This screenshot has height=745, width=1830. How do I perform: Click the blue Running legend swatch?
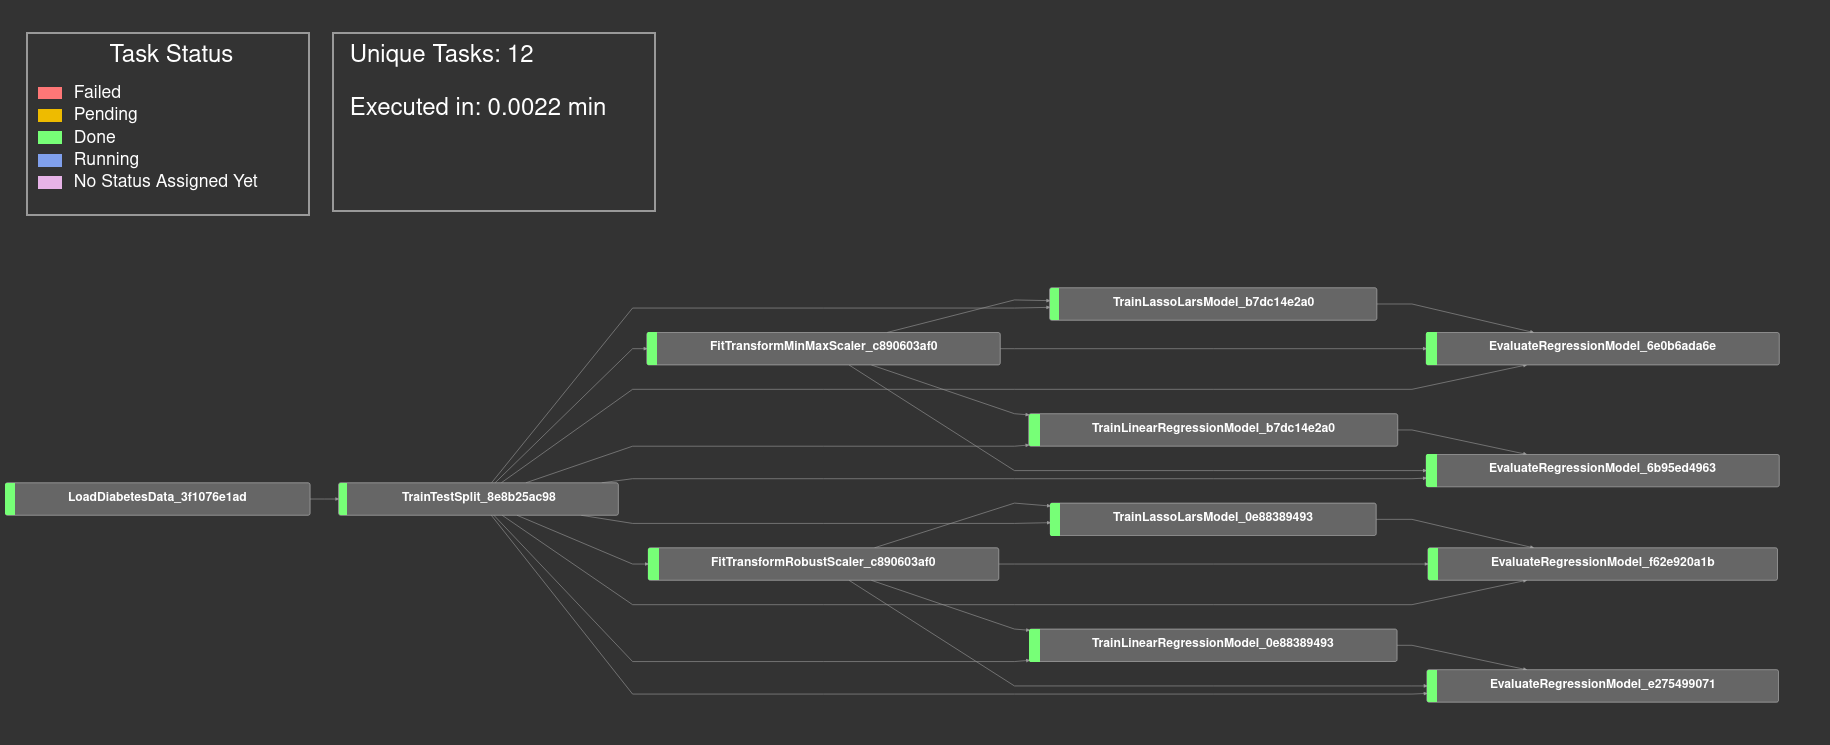(x=50, y=160)
